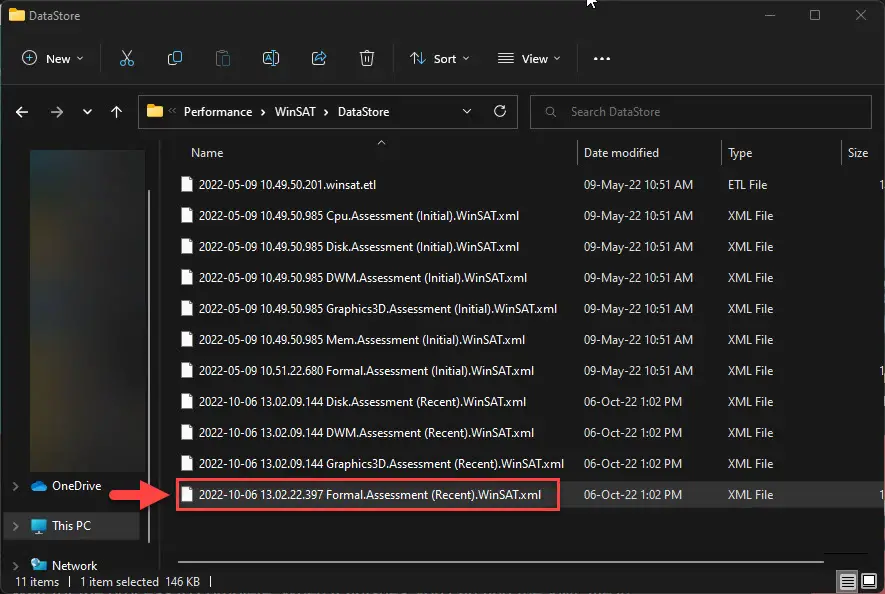
Task: Open the View layout dropdown
Action: [529, 59]
